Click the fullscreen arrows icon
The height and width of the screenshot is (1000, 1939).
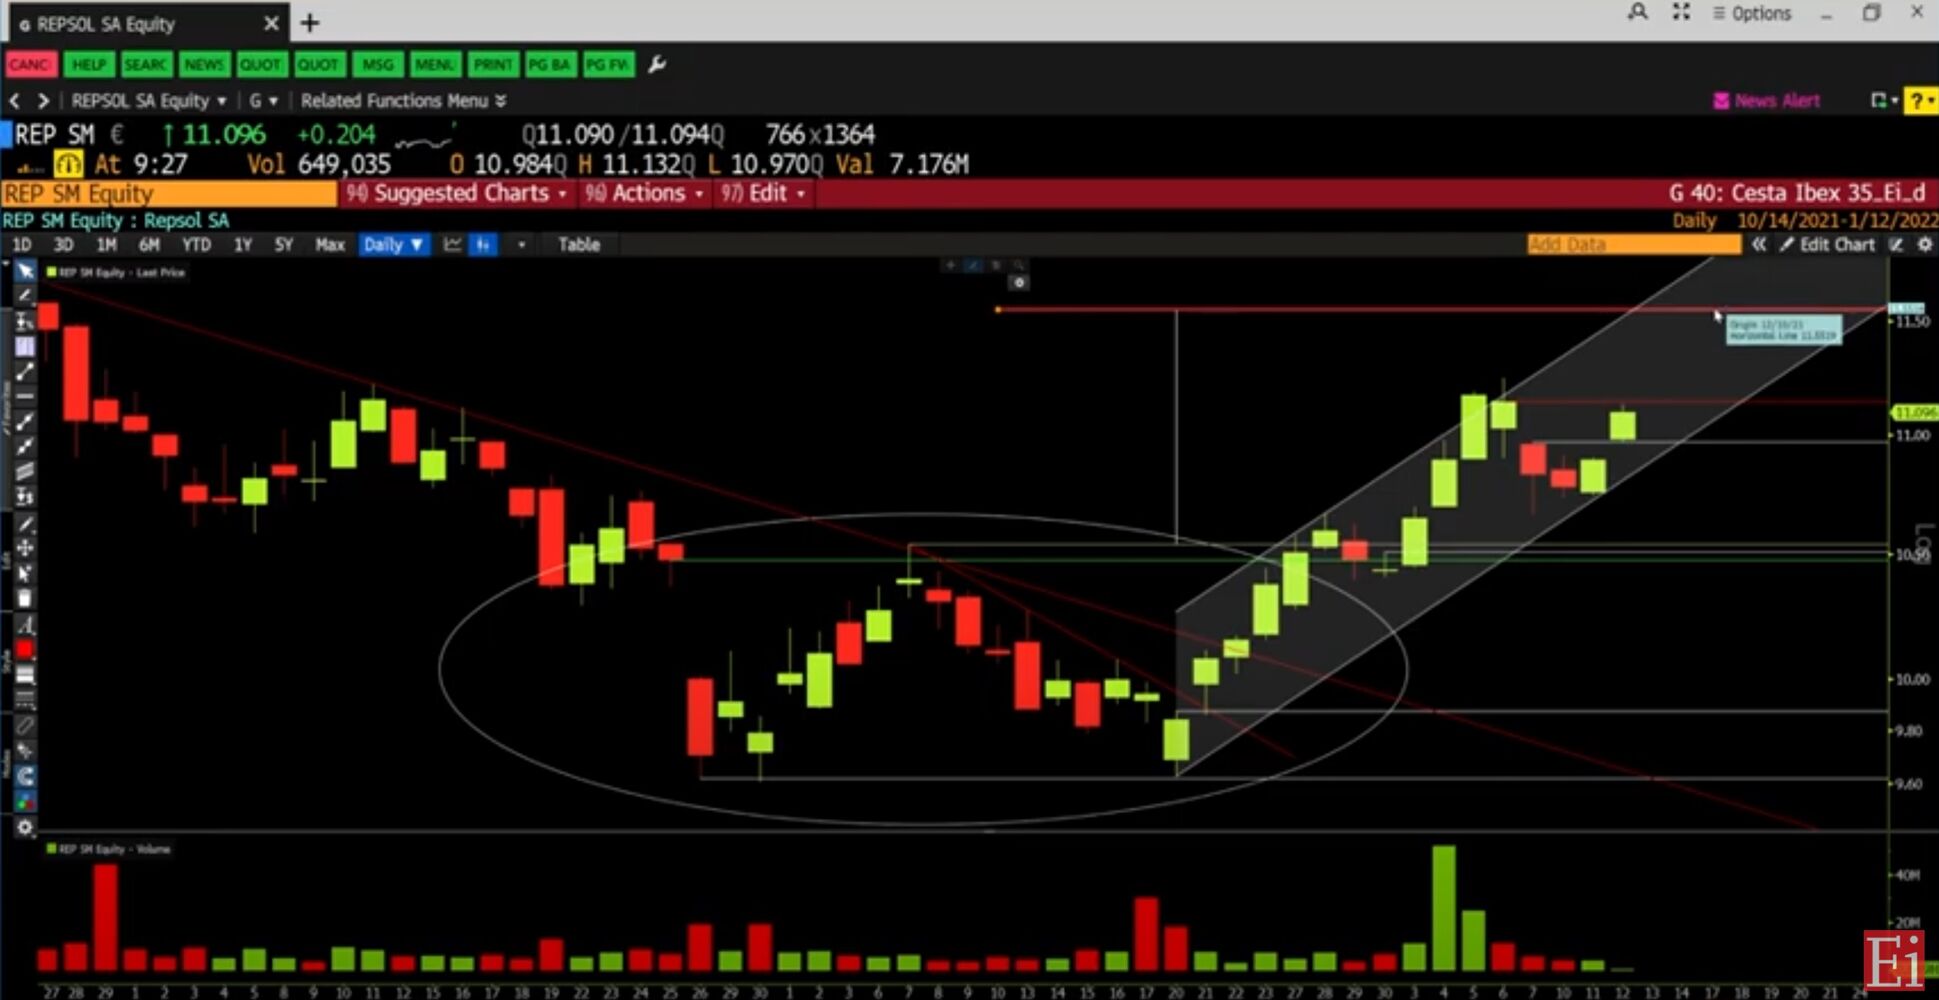[1681, 13]
